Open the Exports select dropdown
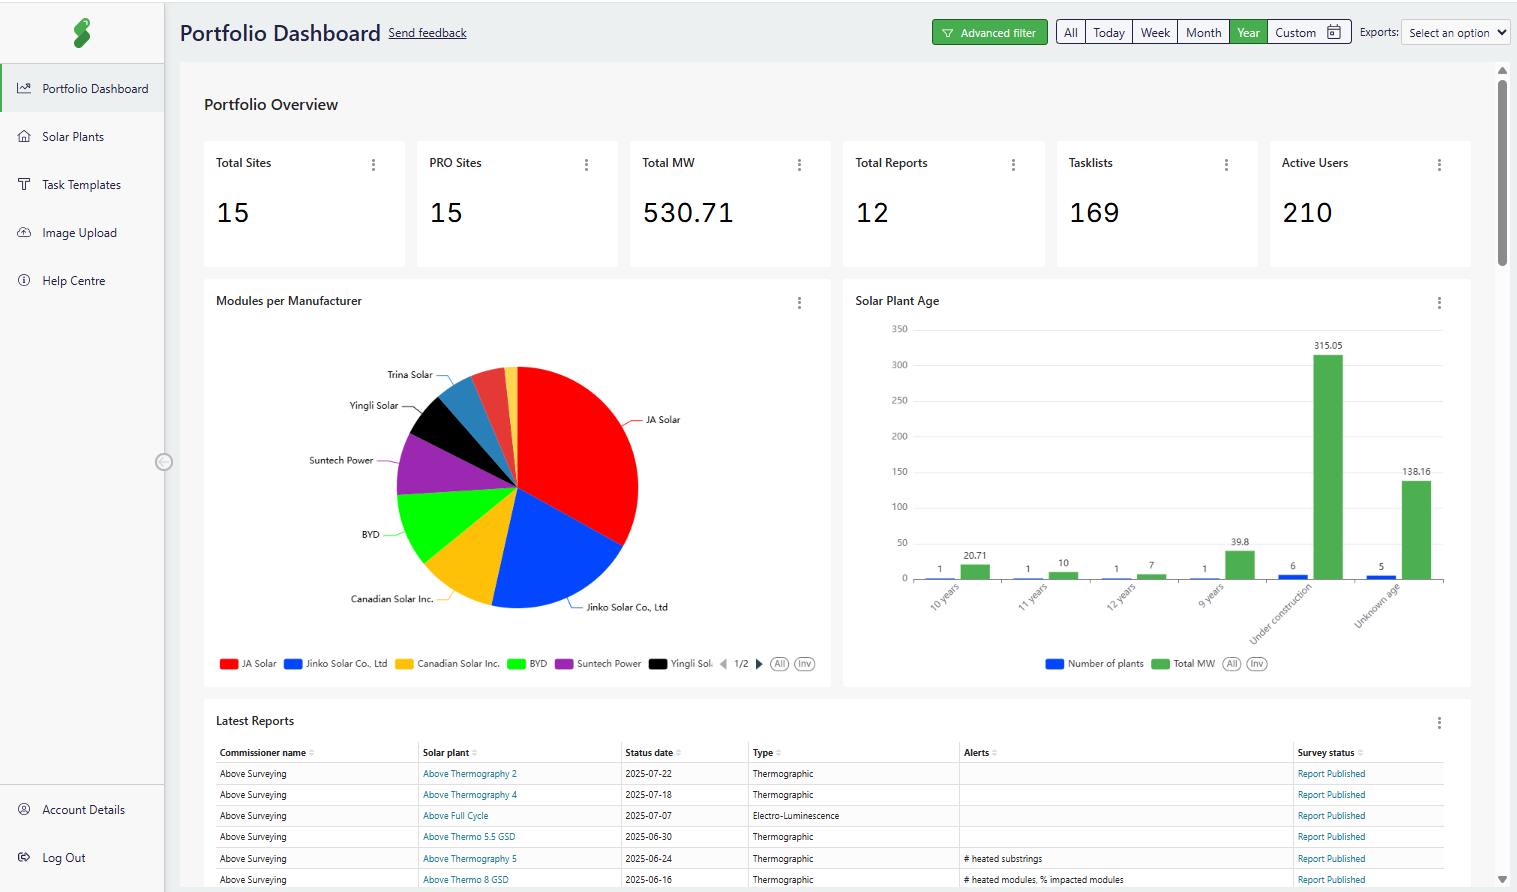The height and width of the screenshot is (892, 1517). 1455,33
